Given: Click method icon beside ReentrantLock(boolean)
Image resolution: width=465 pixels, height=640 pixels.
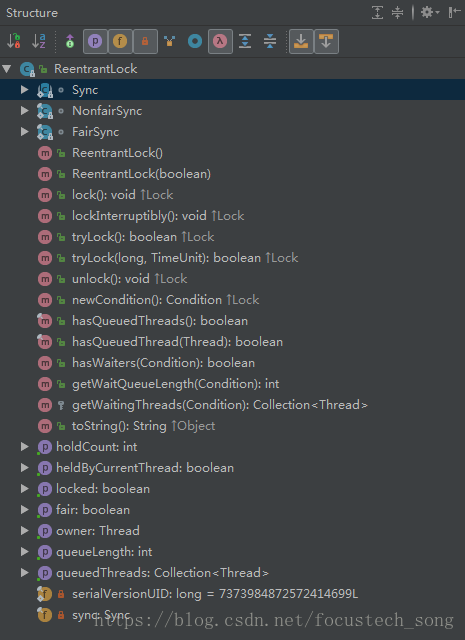Looking at the screenshot, I should point(45,174).
